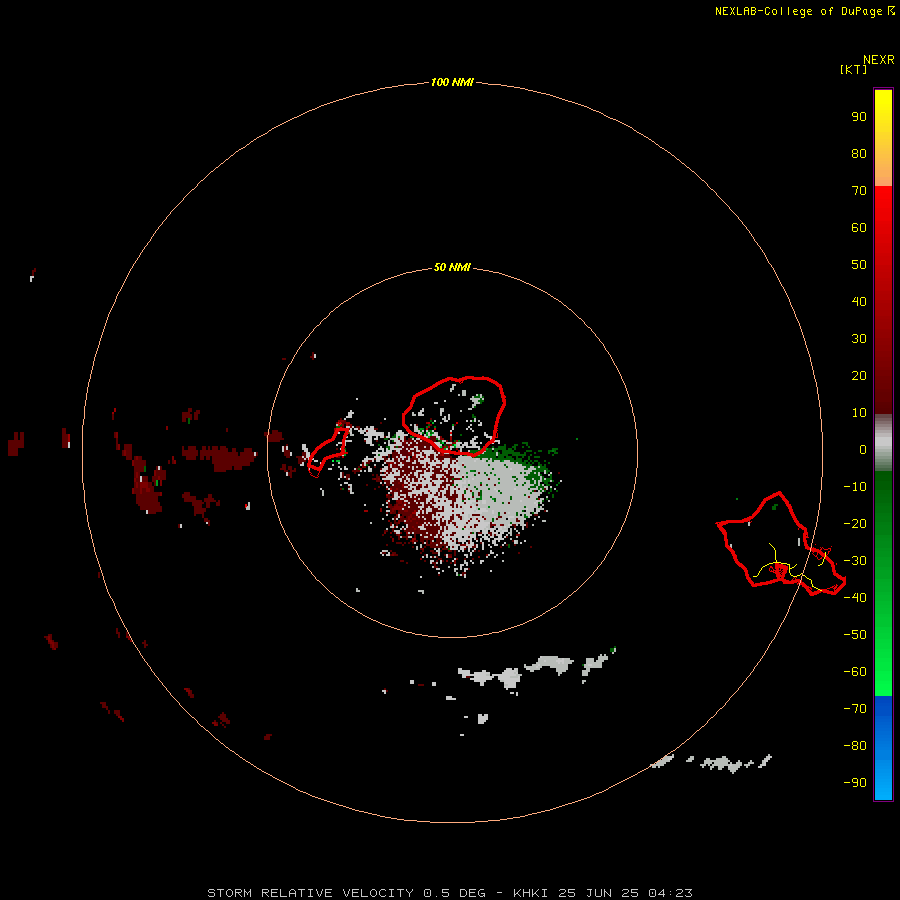Click the -70 value on velocity scale
The height and width of the screenshot is (900, 900).
coord(855,709)
